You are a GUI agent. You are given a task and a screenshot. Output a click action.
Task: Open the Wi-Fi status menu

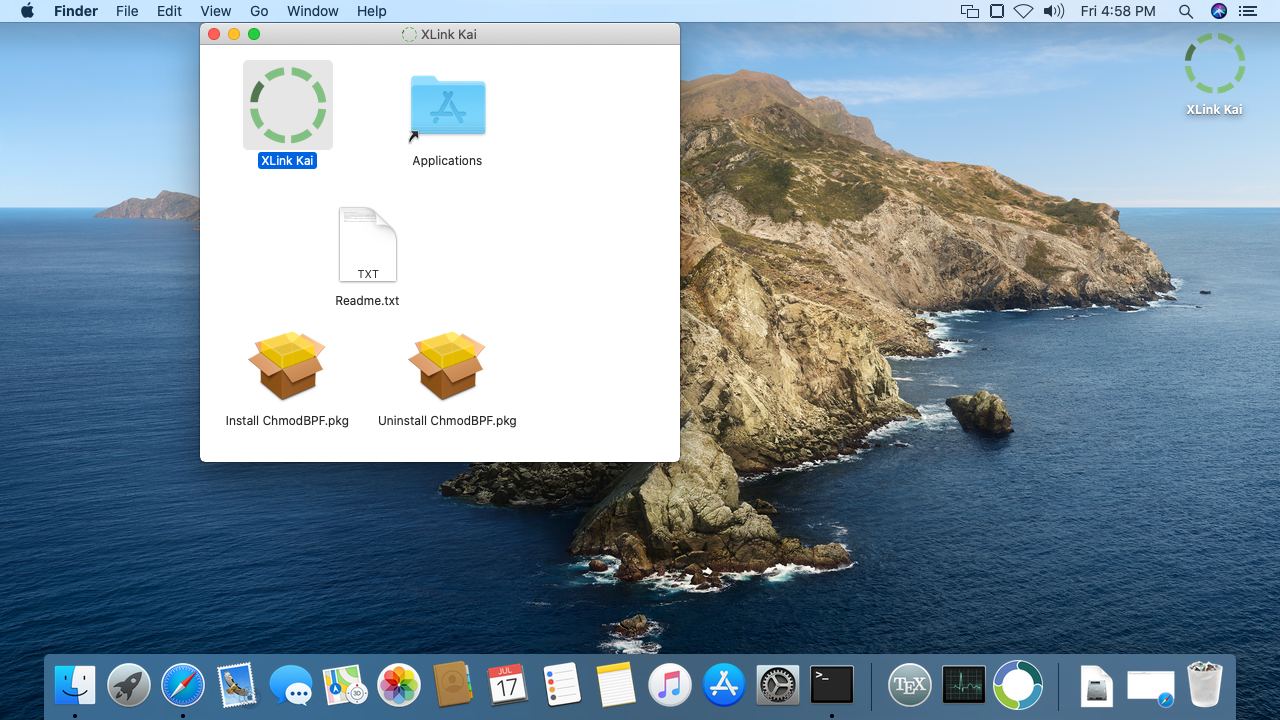1023,11
